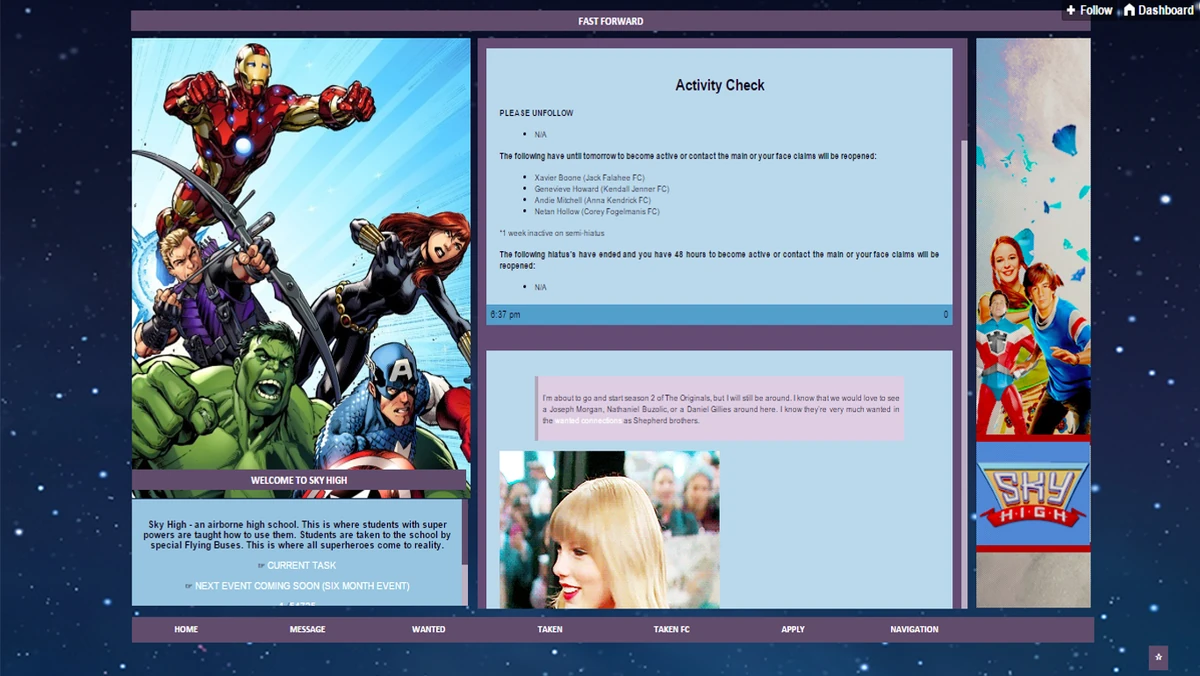
Task: Open the WANTED page
Action: [428, 629]
